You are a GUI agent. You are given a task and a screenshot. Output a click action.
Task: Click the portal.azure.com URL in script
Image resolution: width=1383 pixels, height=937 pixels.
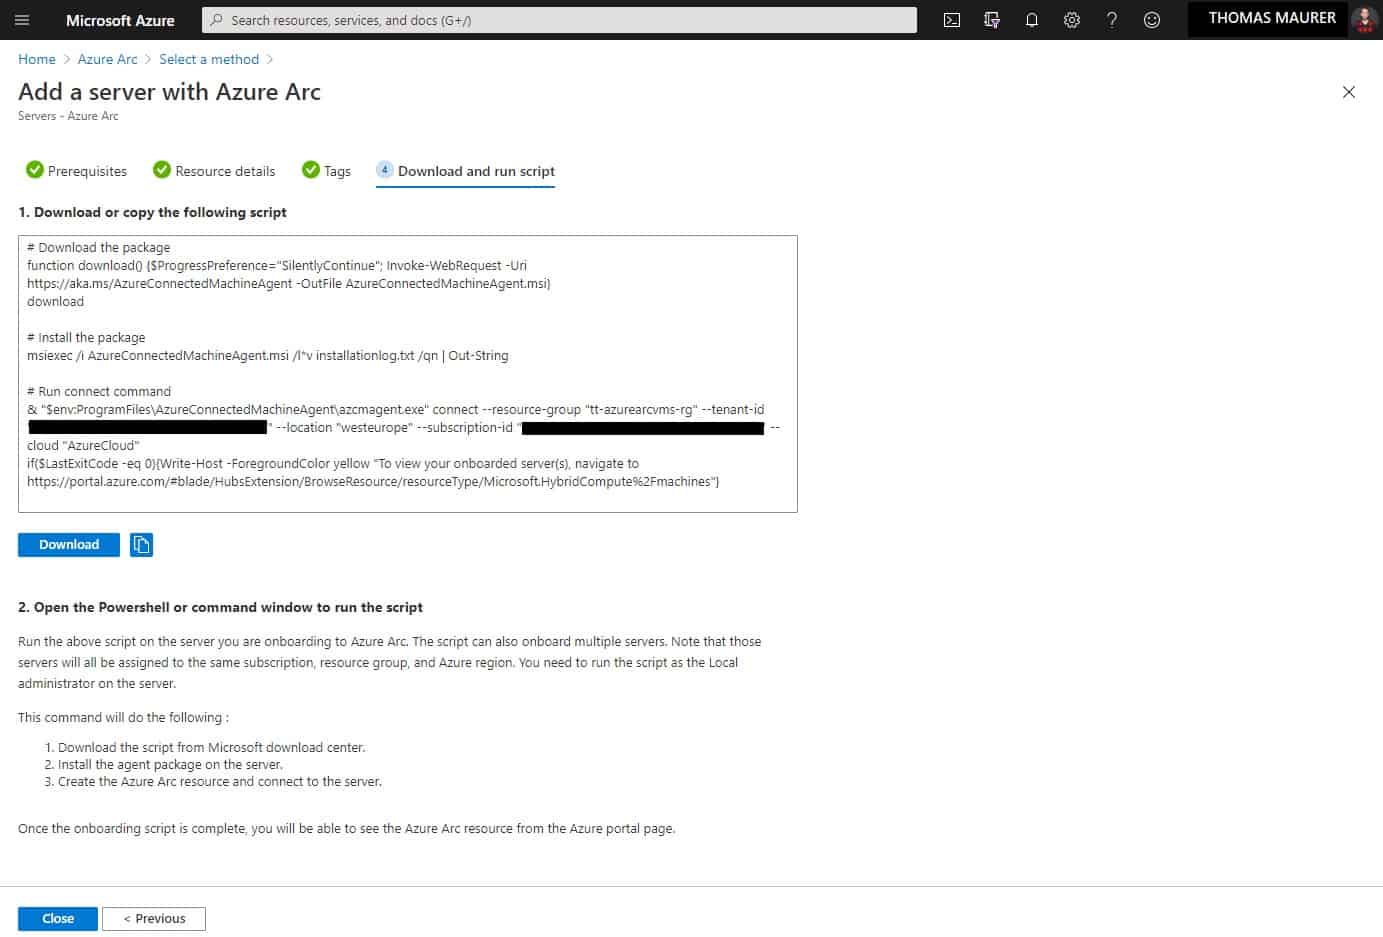pyautogui.click(x=373, y=482)
